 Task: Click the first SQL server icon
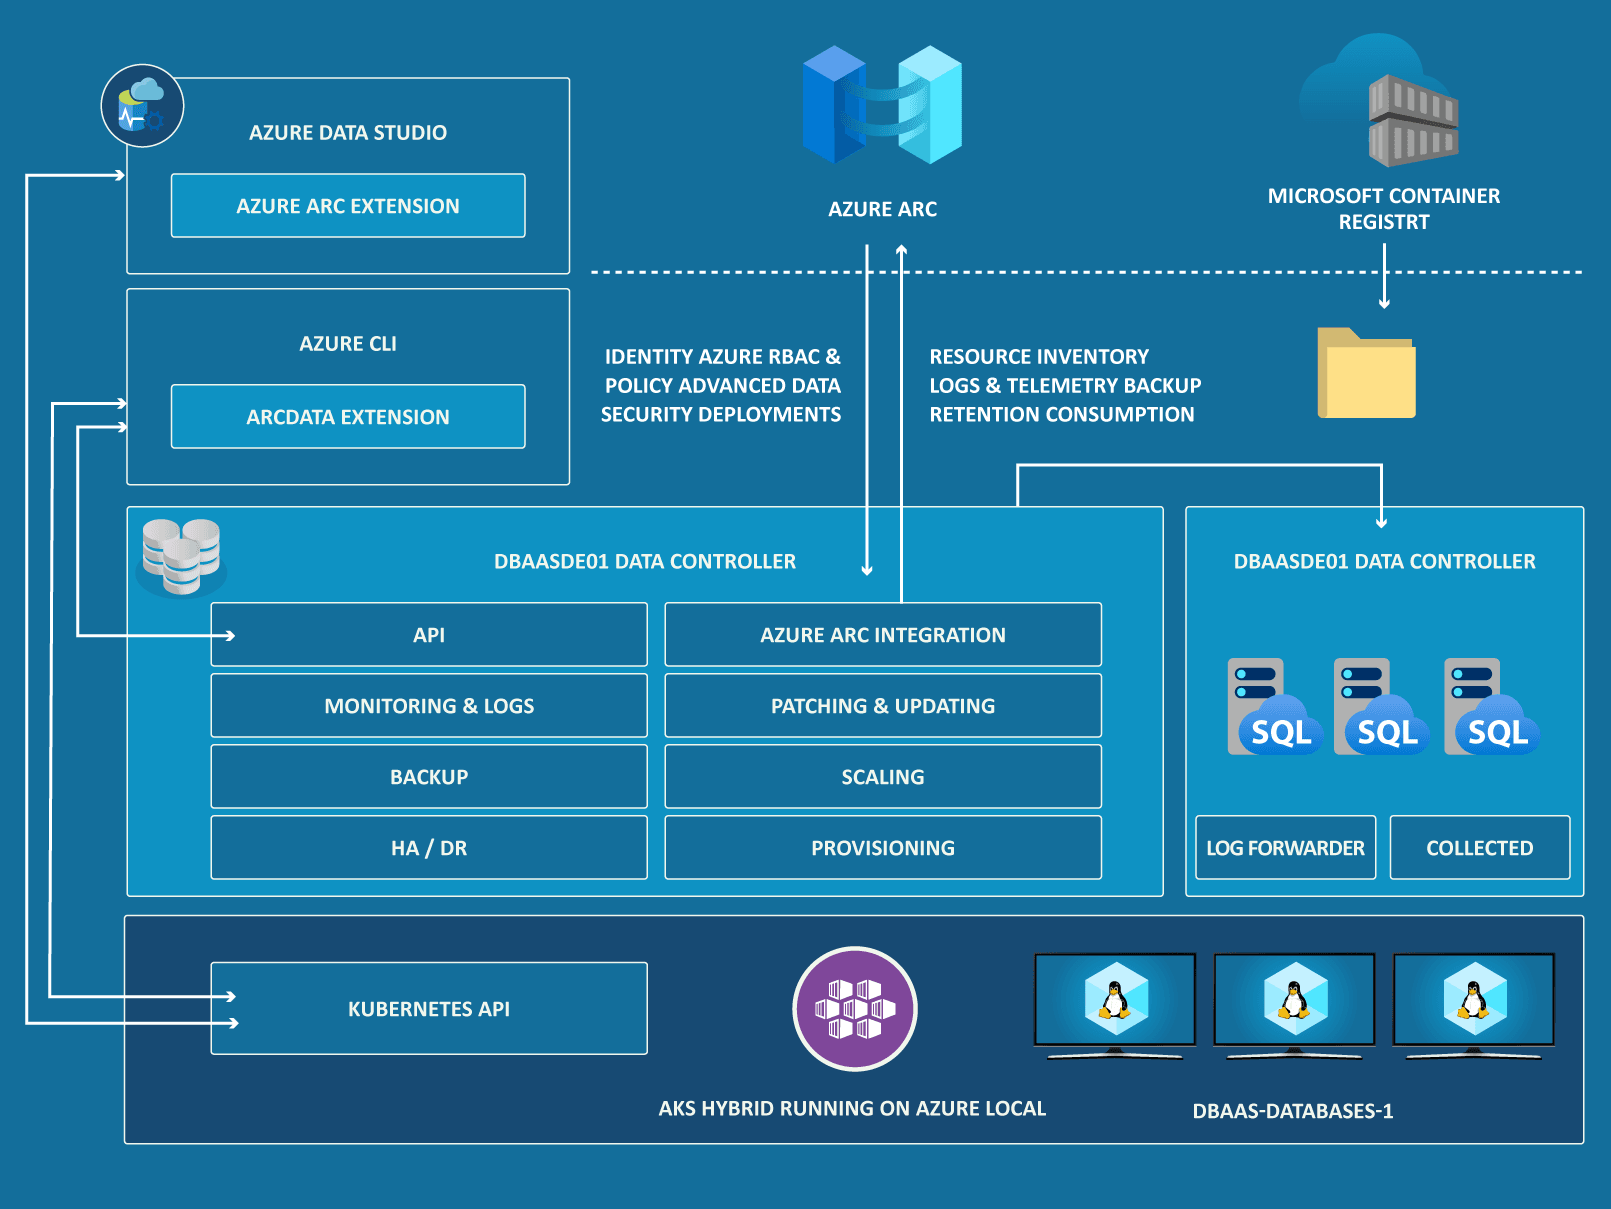click(x=1274, y=707)
